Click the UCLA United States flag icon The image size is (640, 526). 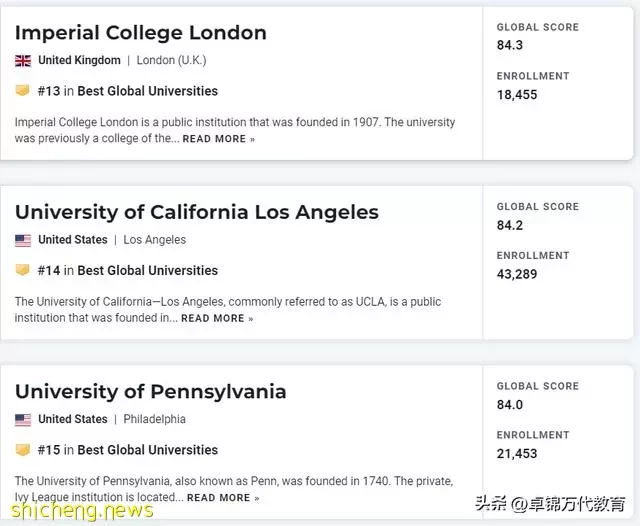[x=23, y=240]
